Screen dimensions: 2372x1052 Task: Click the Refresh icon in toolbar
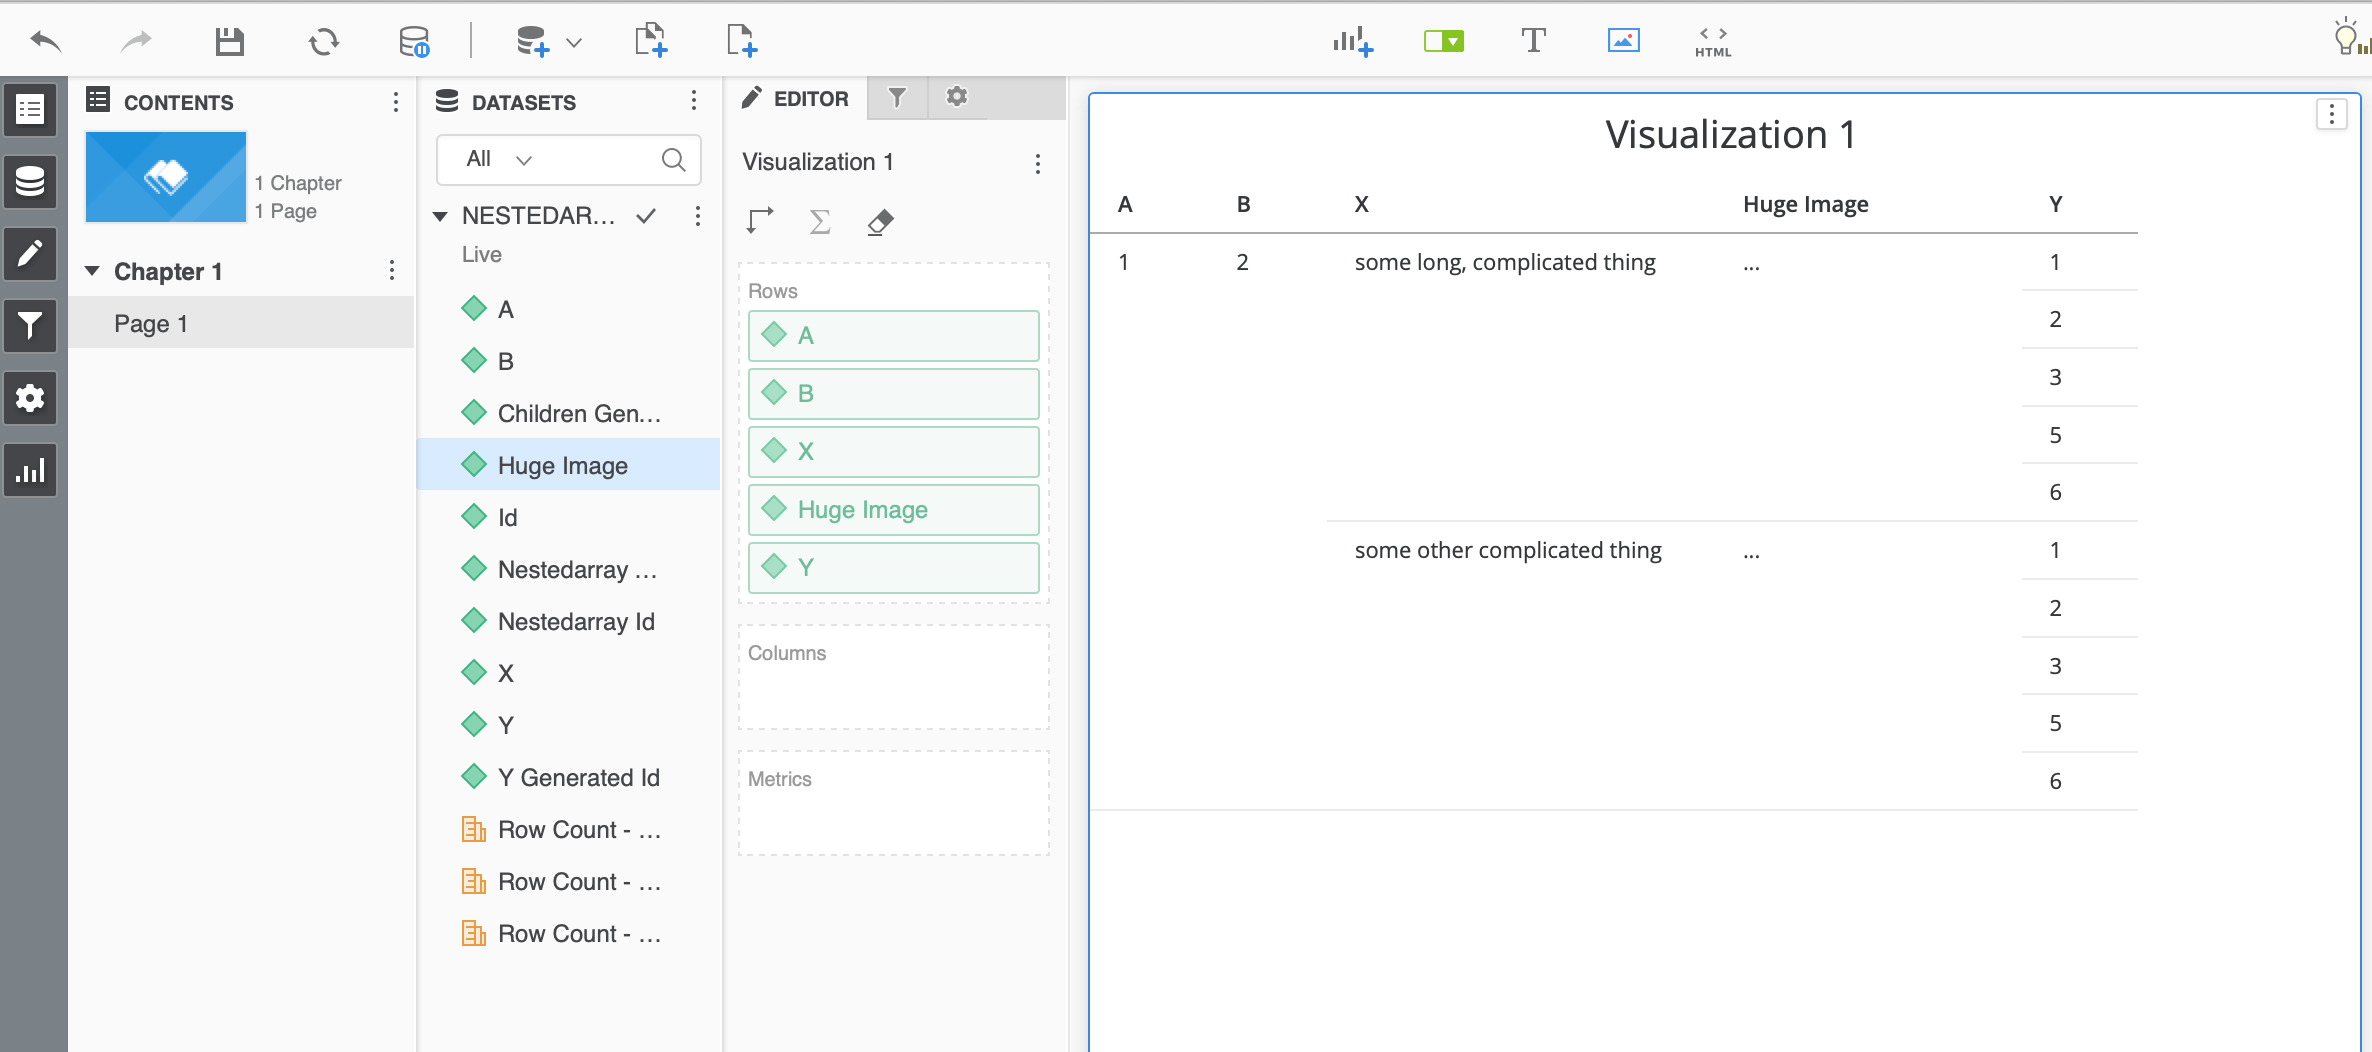pyautogui.click(x=323, y=41)
